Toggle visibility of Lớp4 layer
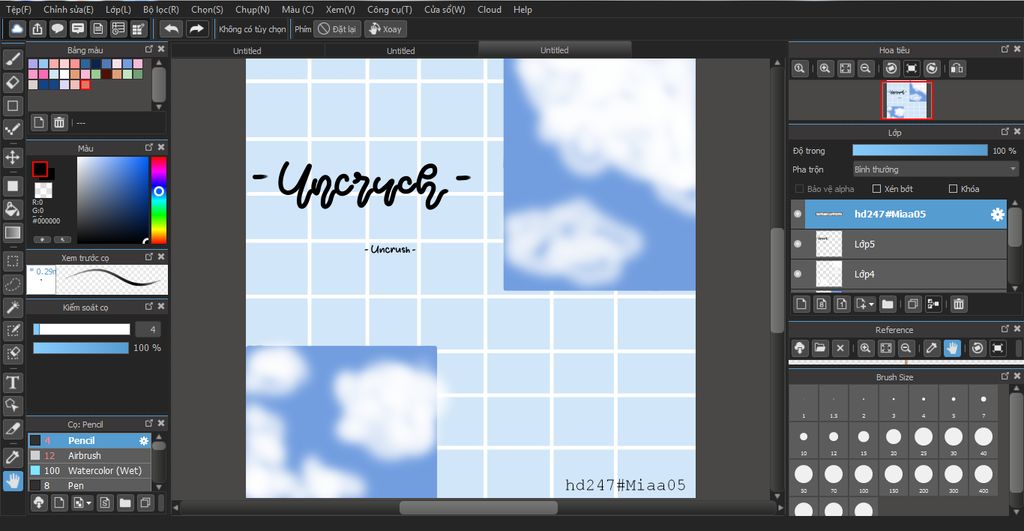This screenshot has width=1024, height=531. pyautogui.click(x=797, y=274)
